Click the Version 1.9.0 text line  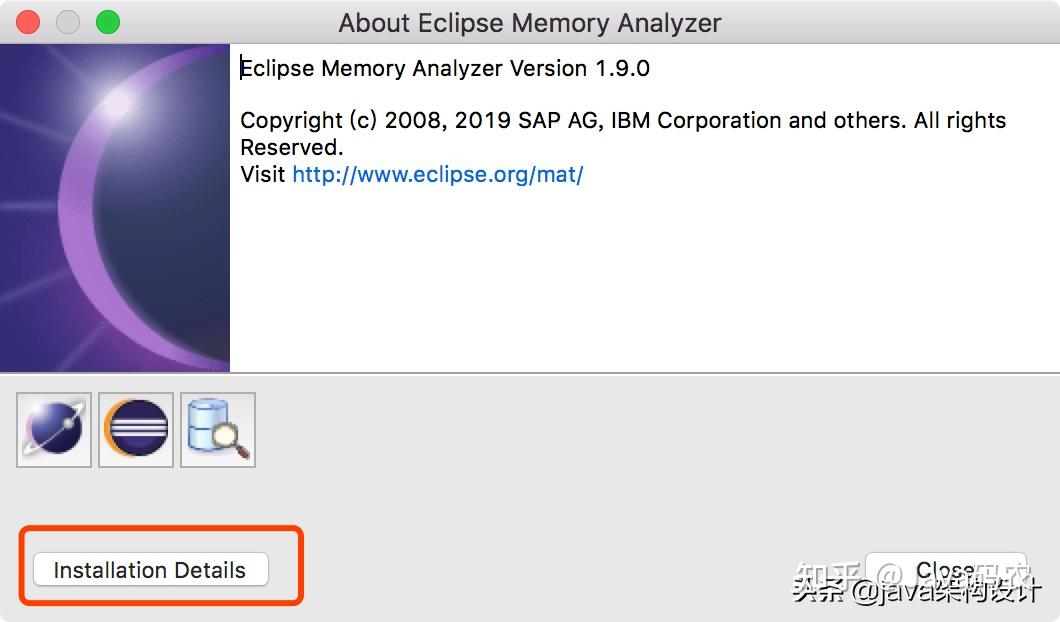[x=445, y=68]
